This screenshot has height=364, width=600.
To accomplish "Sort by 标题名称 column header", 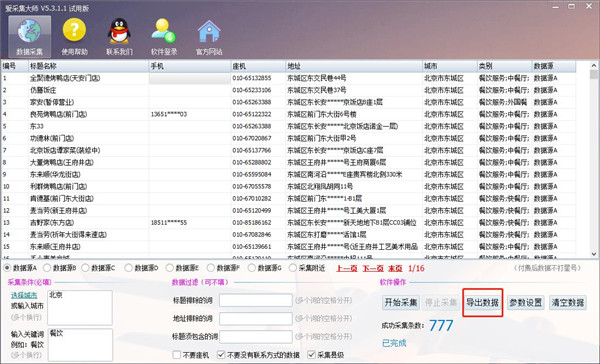I will coord(88,66).
